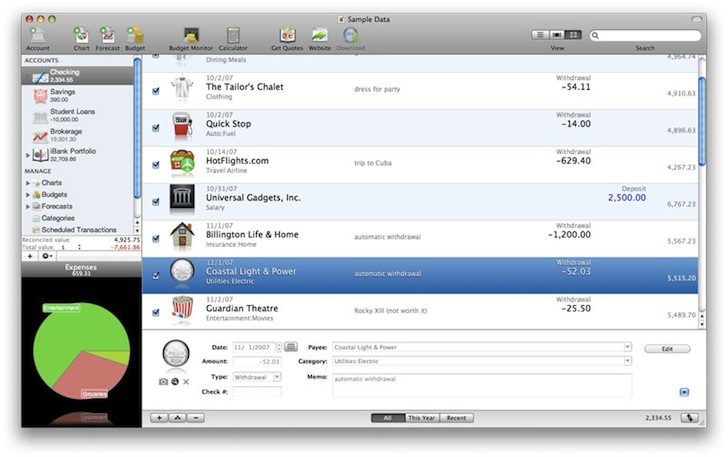Click the date field stepper arrows
This screenshot has height=457, width=728.
tap(279, 347)
